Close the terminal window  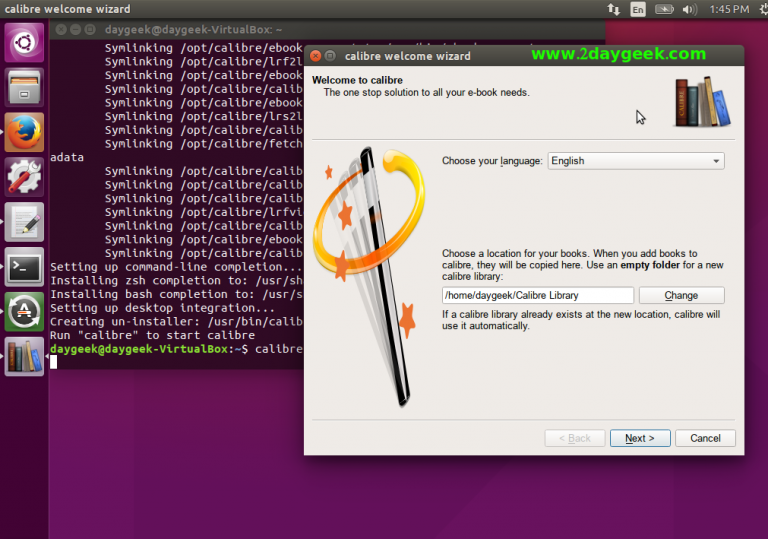point(61,29)
